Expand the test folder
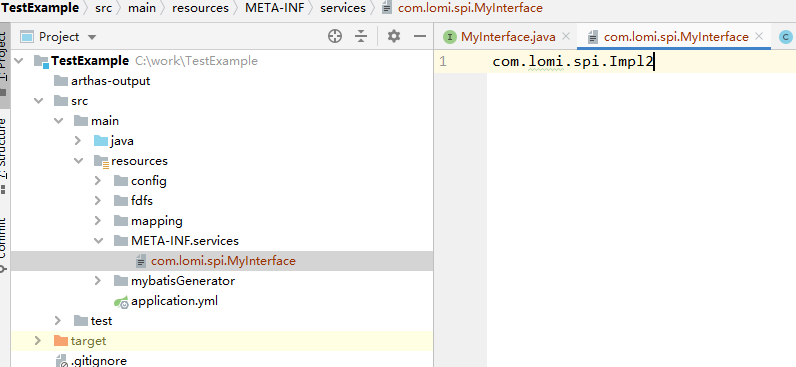The height and width of the screenshot is (367, 796). pyautogui.click(x=58, y=321)
